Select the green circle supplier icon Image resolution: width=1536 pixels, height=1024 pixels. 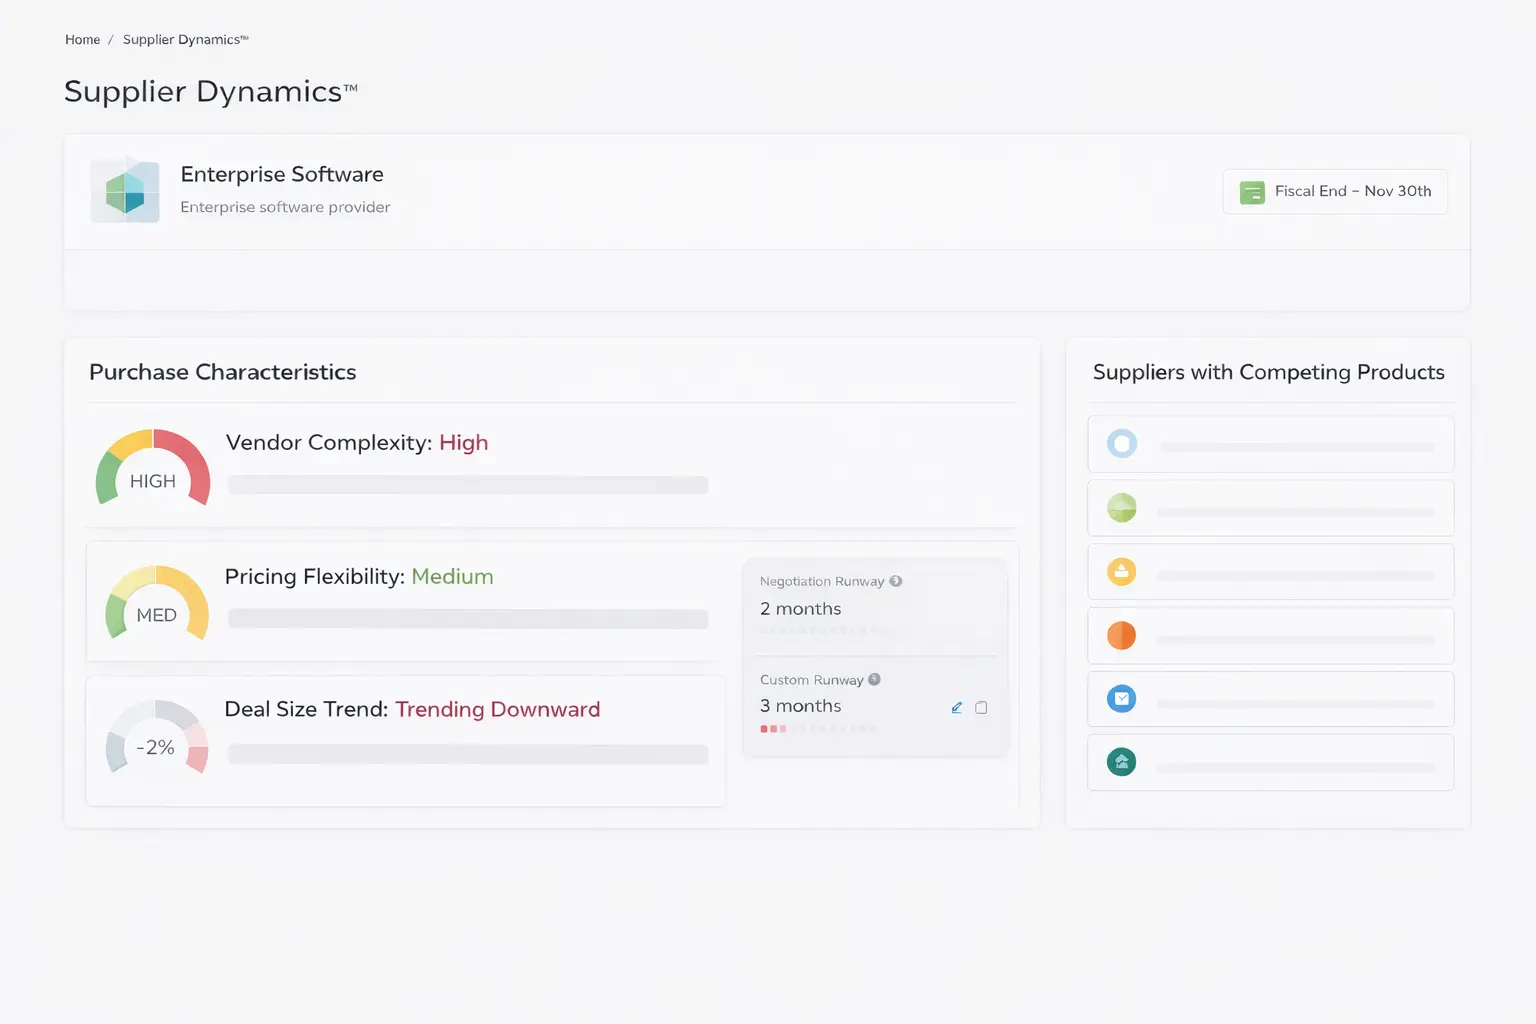(1122, 508)
